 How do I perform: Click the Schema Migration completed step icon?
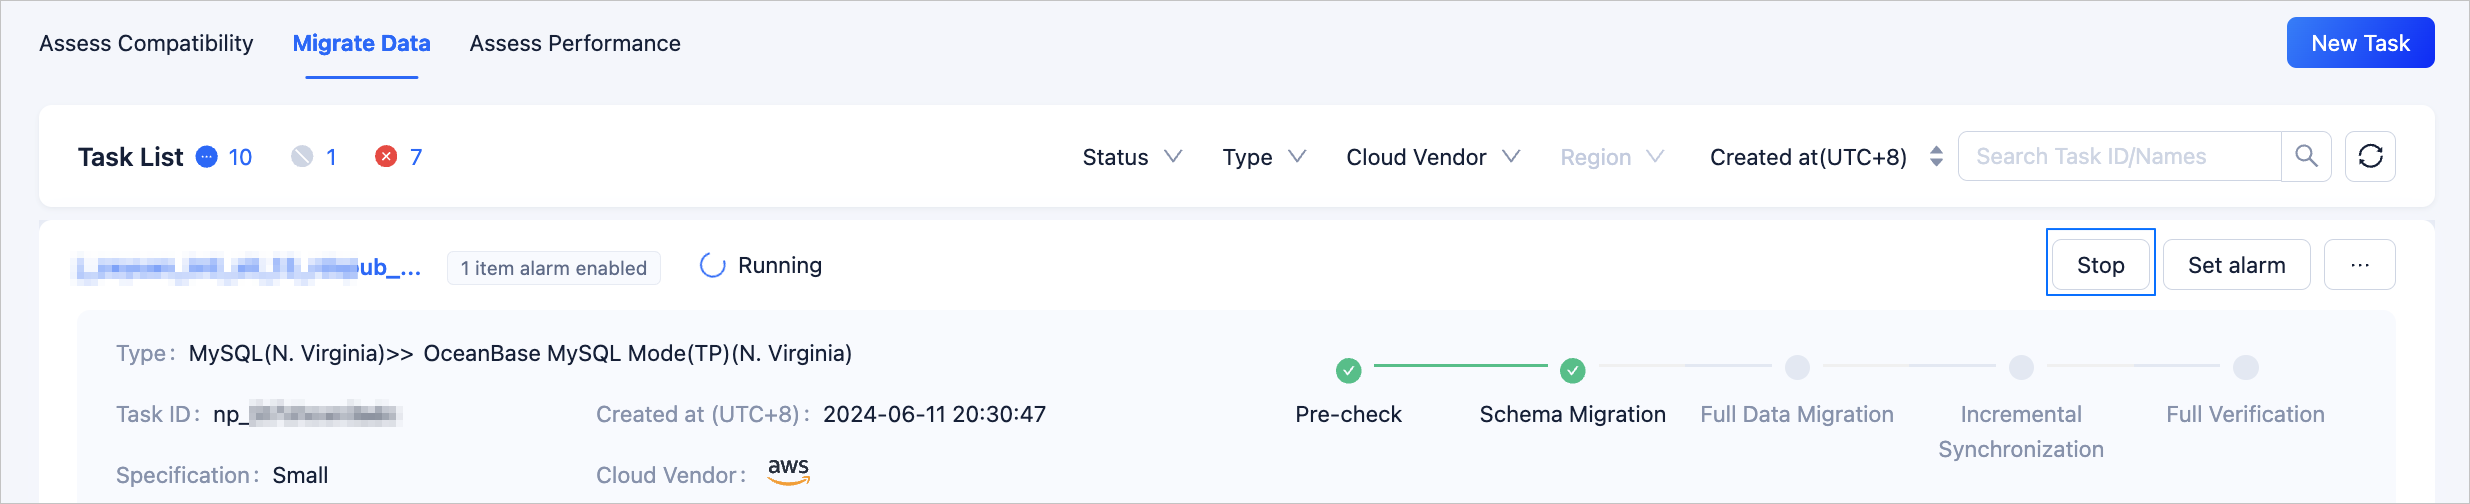[x=1572, y=371]
